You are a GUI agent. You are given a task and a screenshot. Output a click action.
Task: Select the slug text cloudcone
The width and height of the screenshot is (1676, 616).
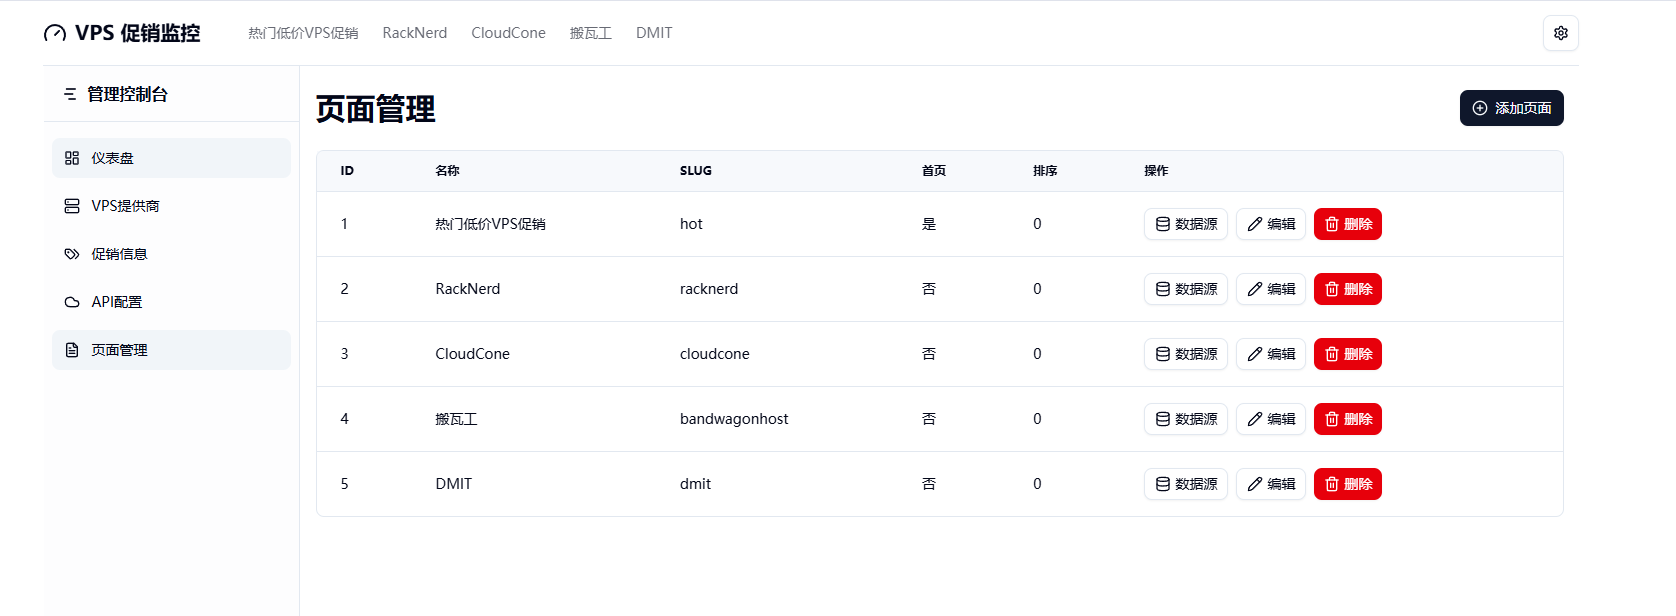[715, 354]
